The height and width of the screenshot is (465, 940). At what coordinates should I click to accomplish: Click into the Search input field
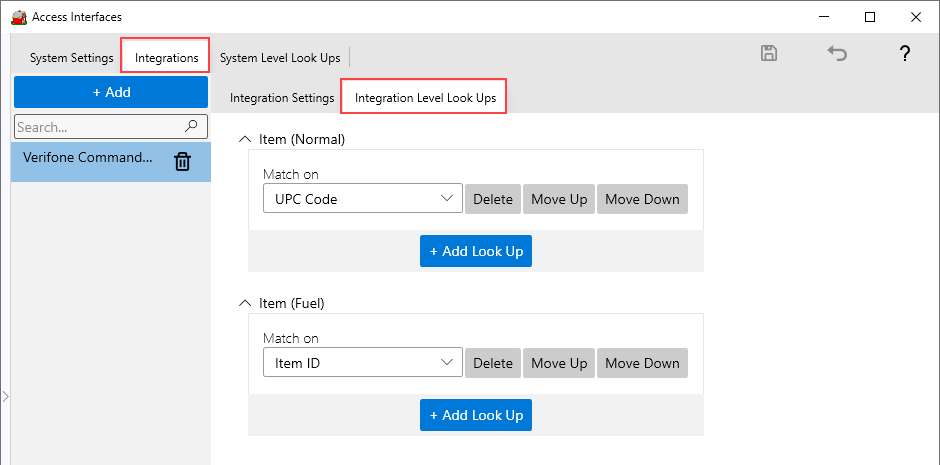(x=98, y=127)
